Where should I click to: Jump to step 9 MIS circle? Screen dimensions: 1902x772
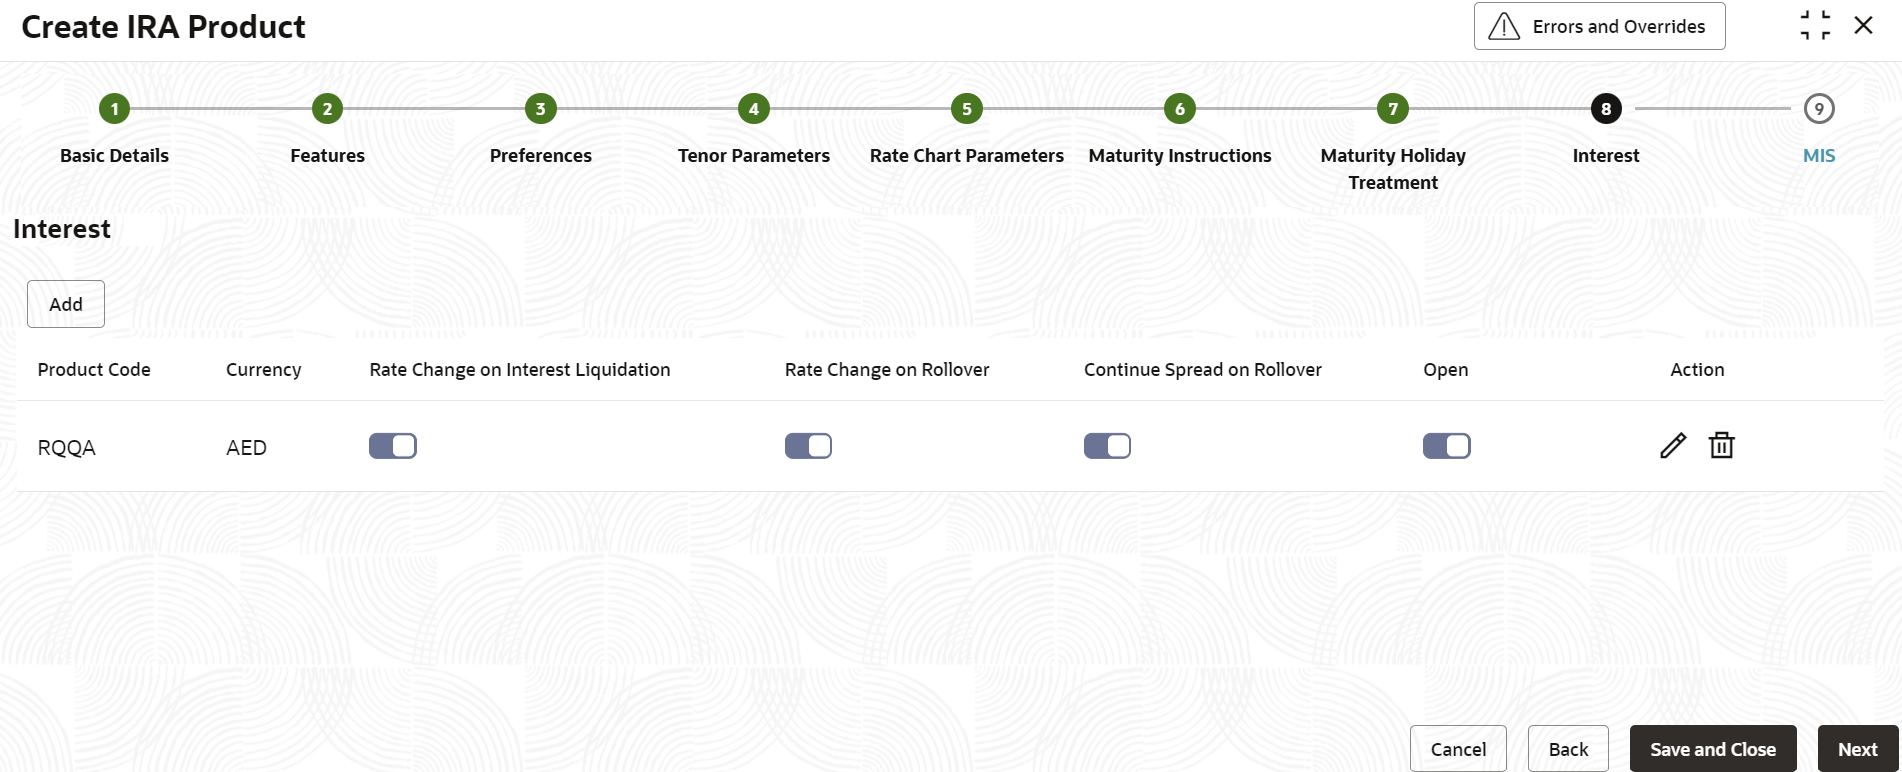point(1819,109)
